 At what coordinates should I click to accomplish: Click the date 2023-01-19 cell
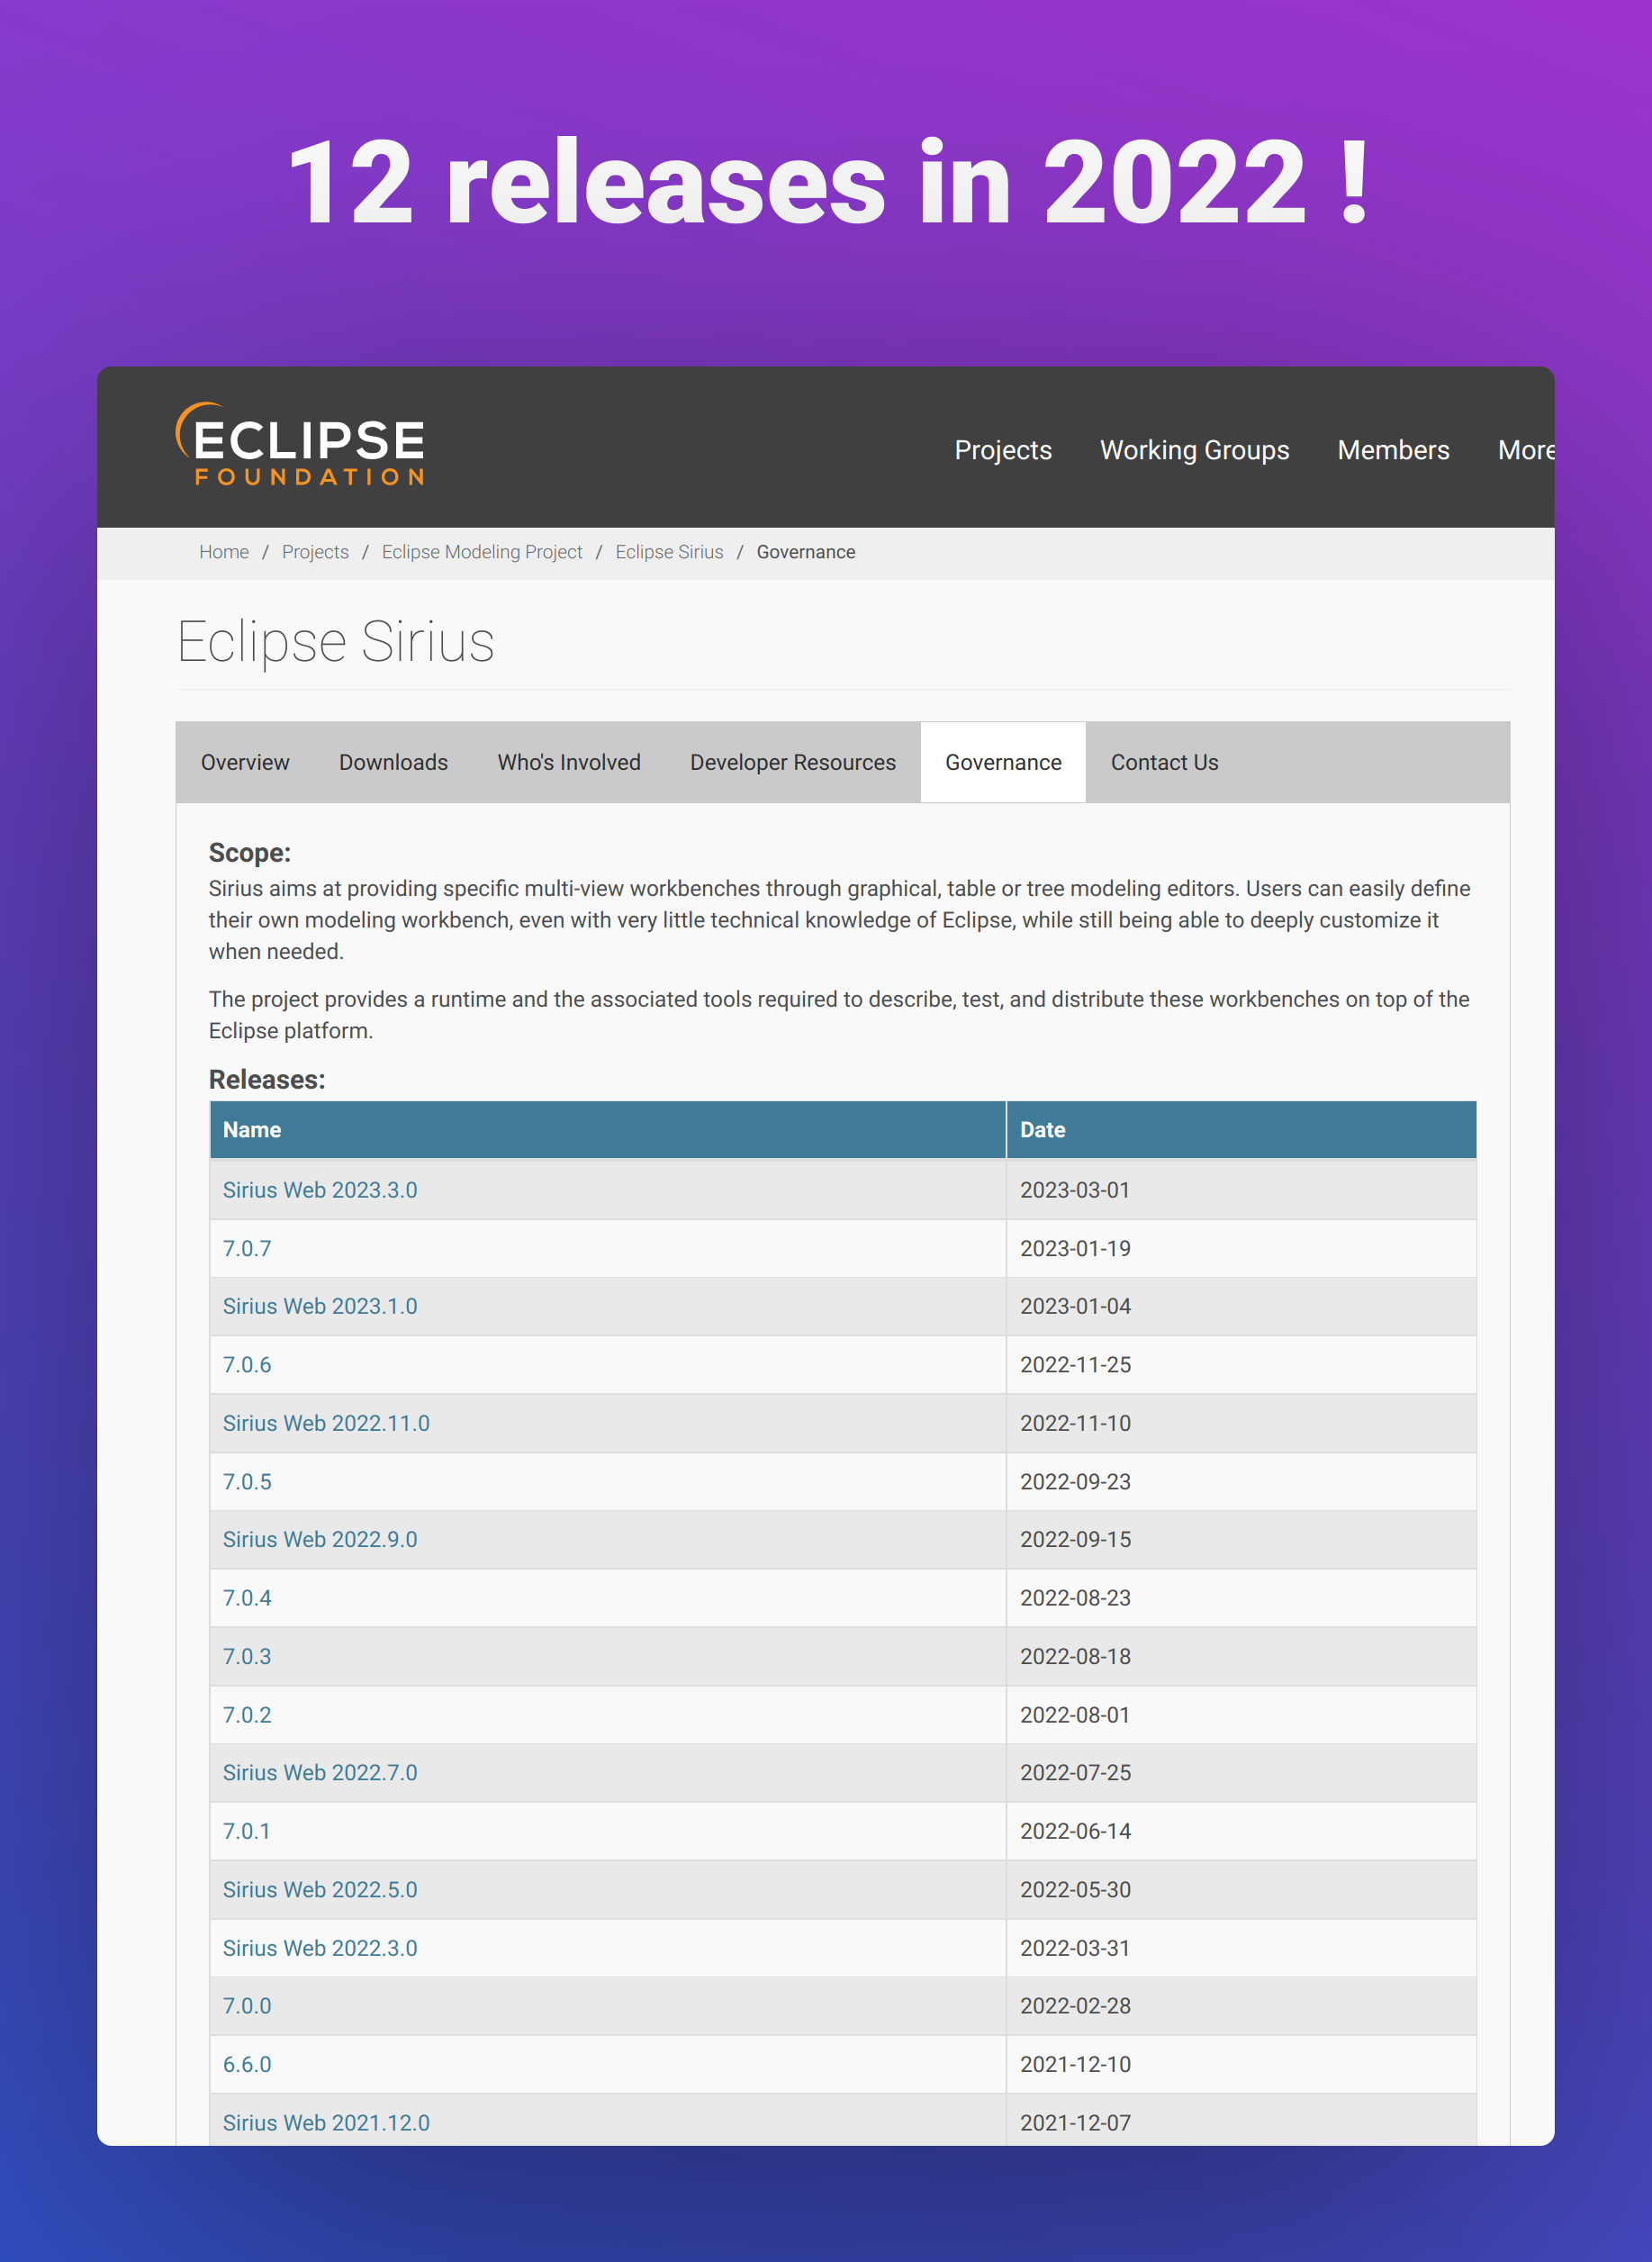(x=1241, y=1248)
